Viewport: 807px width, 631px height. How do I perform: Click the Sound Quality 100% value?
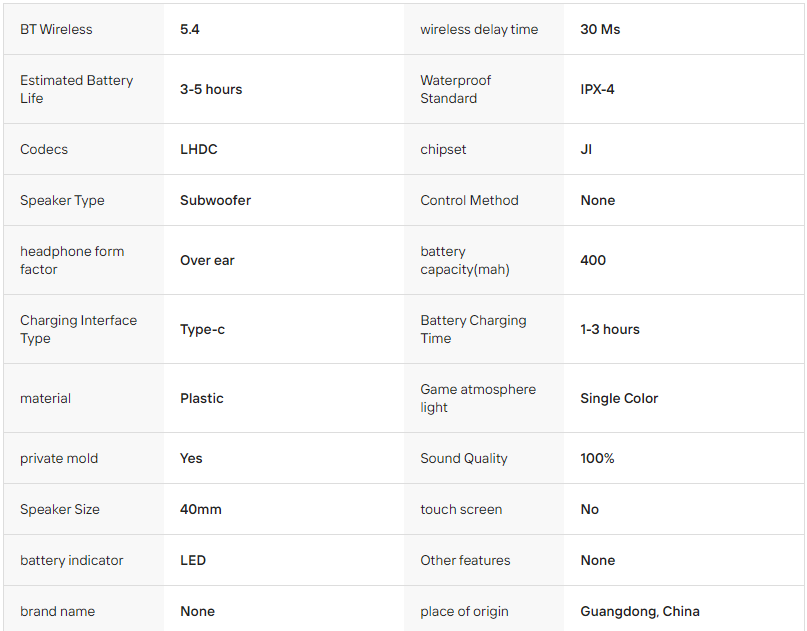tap(597, 458)
